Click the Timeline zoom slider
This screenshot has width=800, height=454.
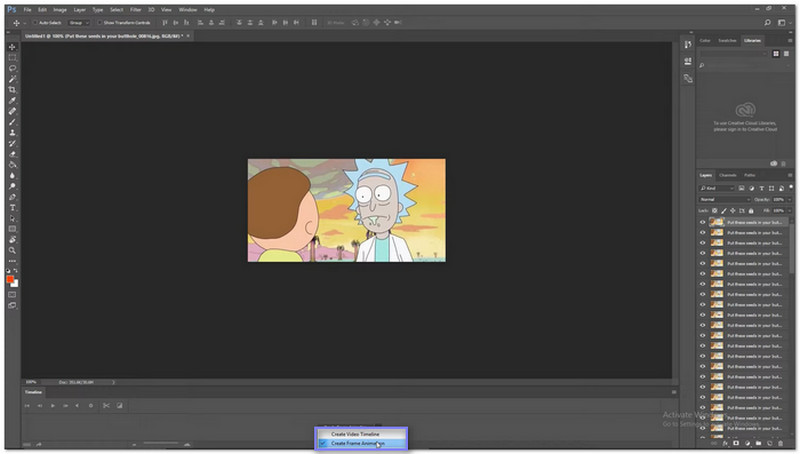pyautogui.click(x=161, y=444)
